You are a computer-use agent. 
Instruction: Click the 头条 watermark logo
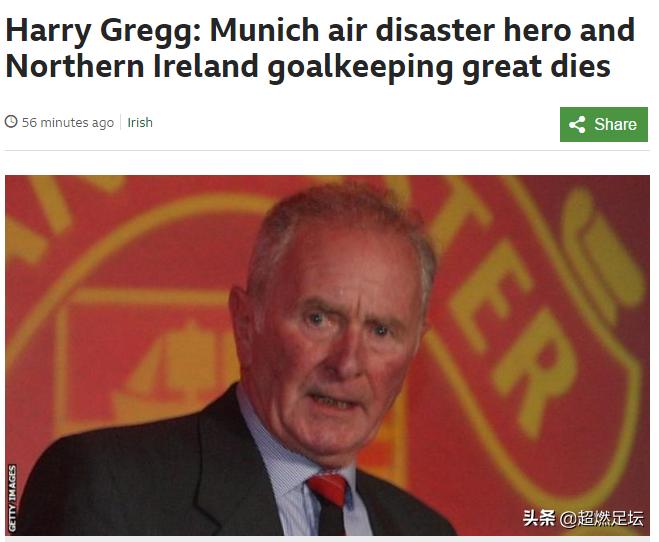pos(539,518)
